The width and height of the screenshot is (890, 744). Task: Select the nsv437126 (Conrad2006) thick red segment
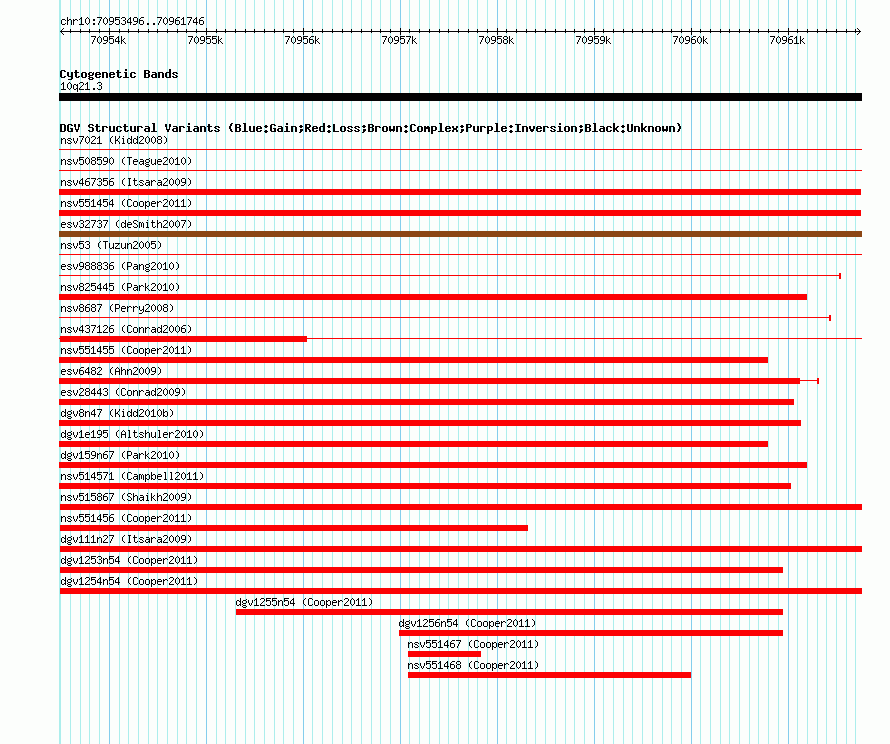[183, 339]
